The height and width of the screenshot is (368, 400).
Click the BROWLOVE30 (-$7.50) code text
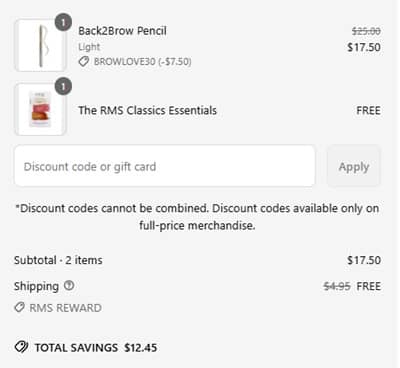(x=143, y=62)
